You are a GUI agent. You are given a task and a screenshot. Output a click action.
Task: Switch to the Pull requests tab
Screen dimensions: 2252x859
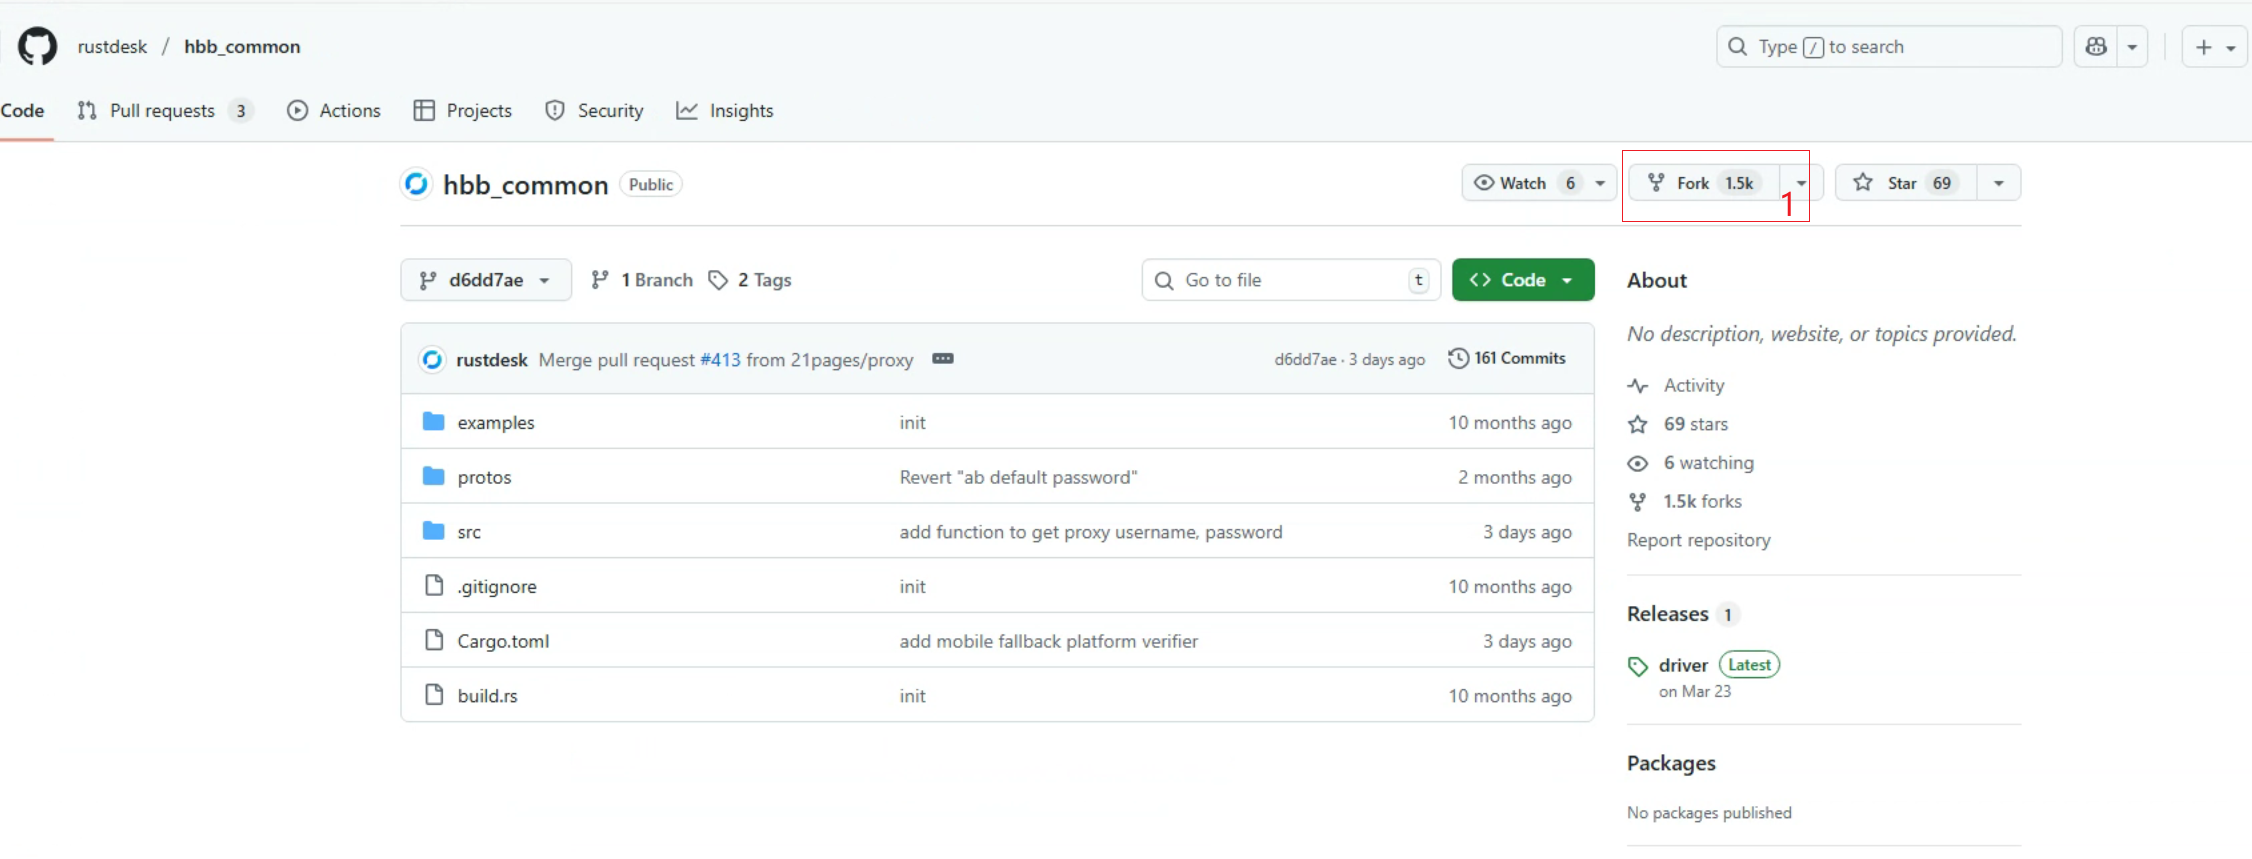click(163, 111)
